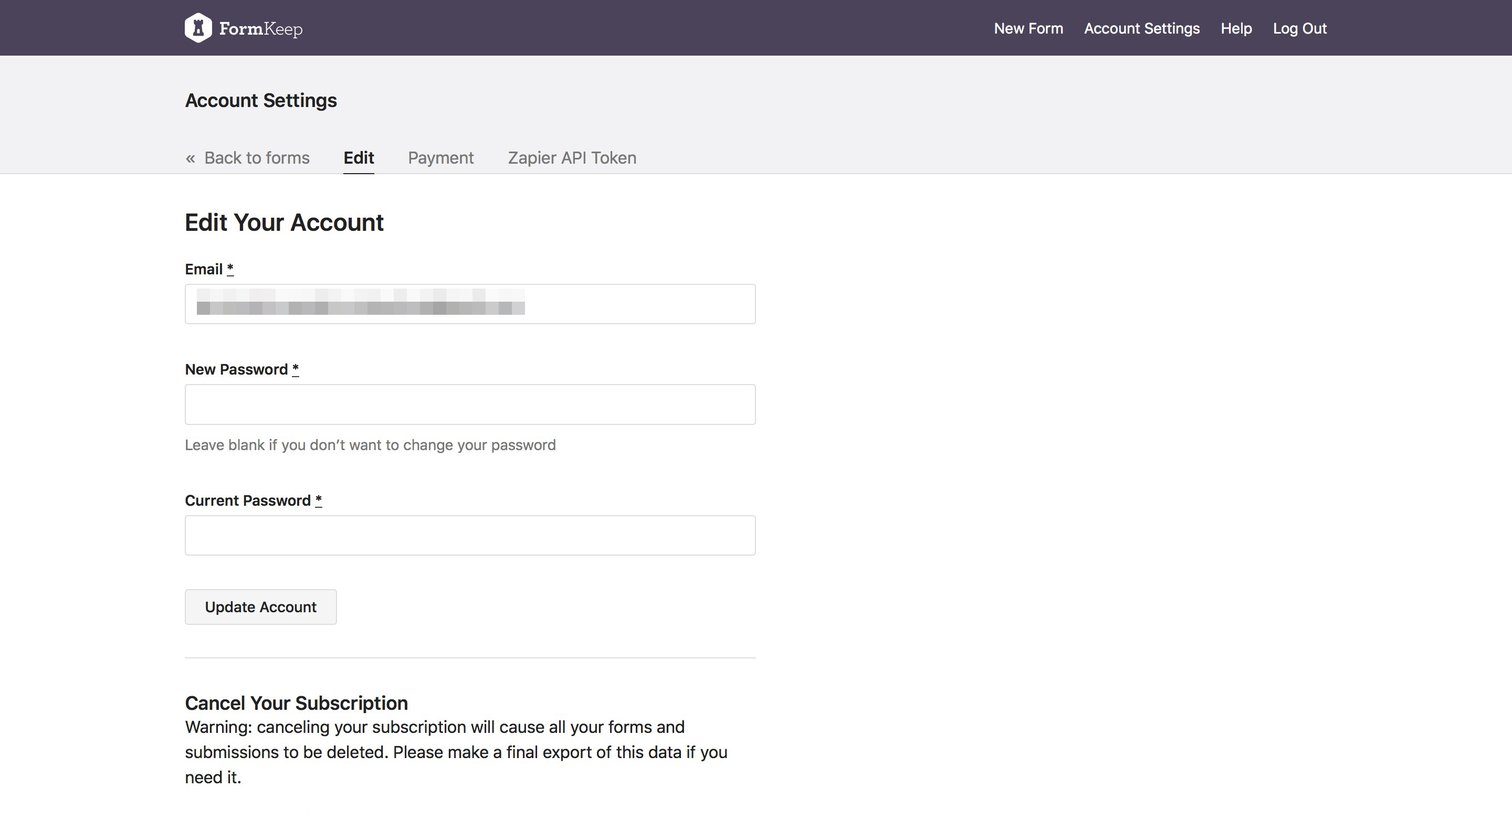
Task: Select the Edit tab
Action: (x=358, y=158)
